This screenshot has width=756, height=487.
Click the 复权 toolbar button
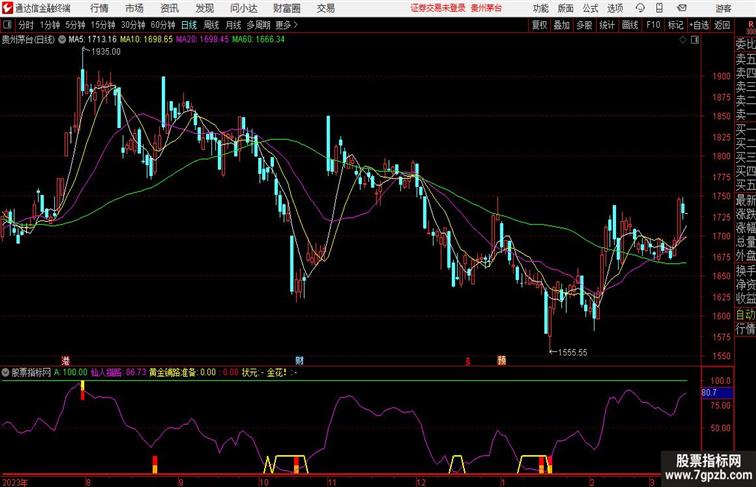click(540, 25)
